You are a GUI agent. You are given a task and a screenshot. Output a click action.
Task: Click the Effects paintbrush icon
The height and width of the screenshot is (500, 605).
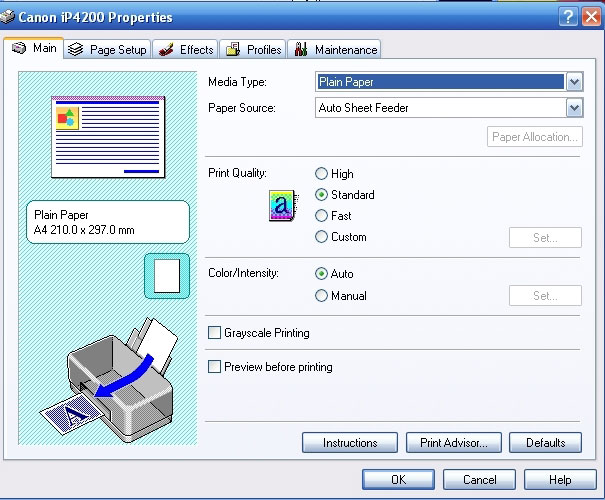[x=166, y=49]
